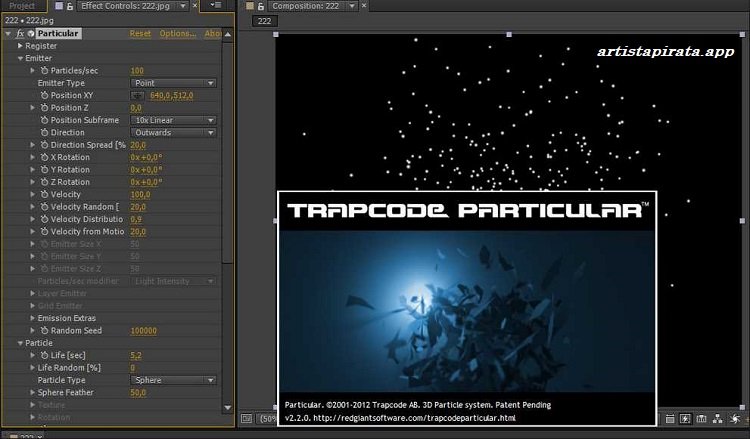
Task: Open the Particle Type Sphere dropdown
Action: pyautogui.click(x=174, y=380)
